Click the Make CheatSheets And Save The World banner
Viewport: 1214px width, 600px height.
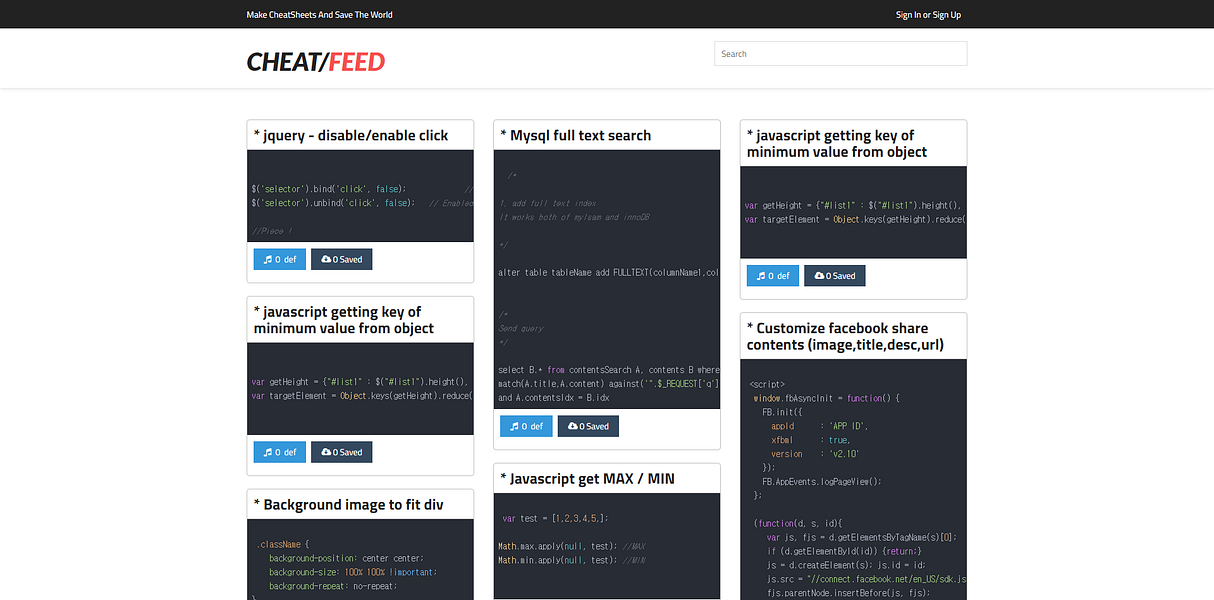pos(319,14)
